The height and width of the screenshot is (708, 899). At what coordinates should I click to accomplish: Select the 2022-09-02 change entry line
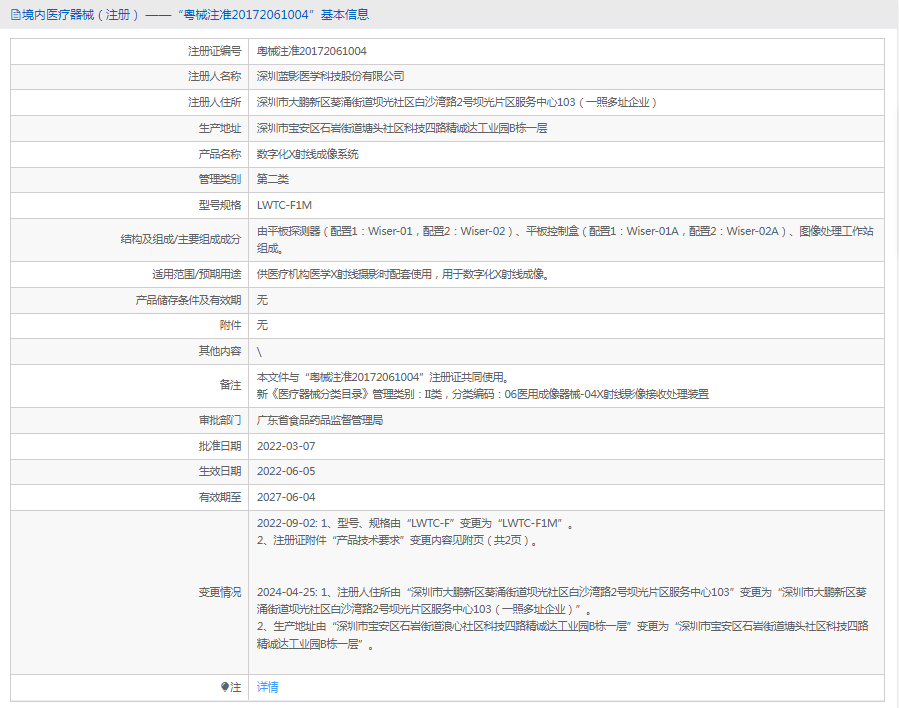415,523
